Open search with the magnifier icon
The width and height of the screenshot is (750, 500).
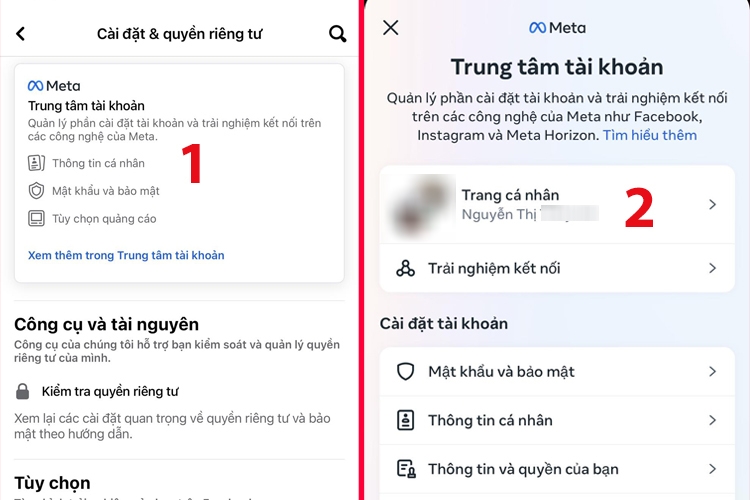337,33
